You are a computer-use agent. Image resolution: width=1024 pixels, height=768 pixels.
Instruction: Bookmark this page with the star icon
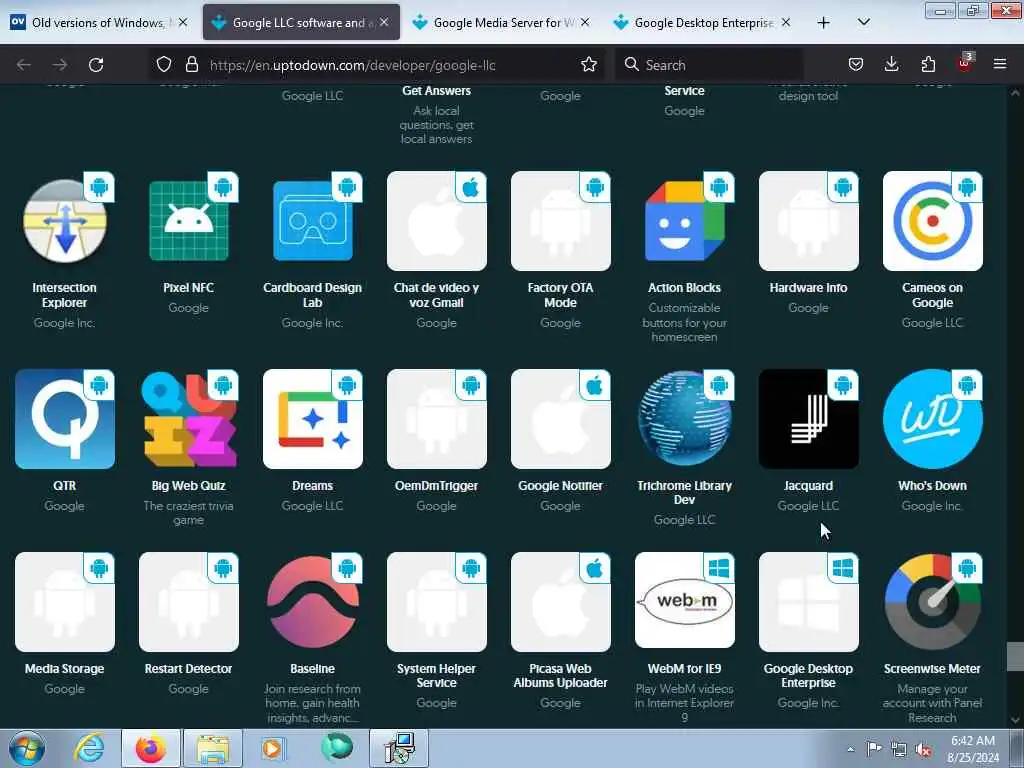[x=588, y=65]
